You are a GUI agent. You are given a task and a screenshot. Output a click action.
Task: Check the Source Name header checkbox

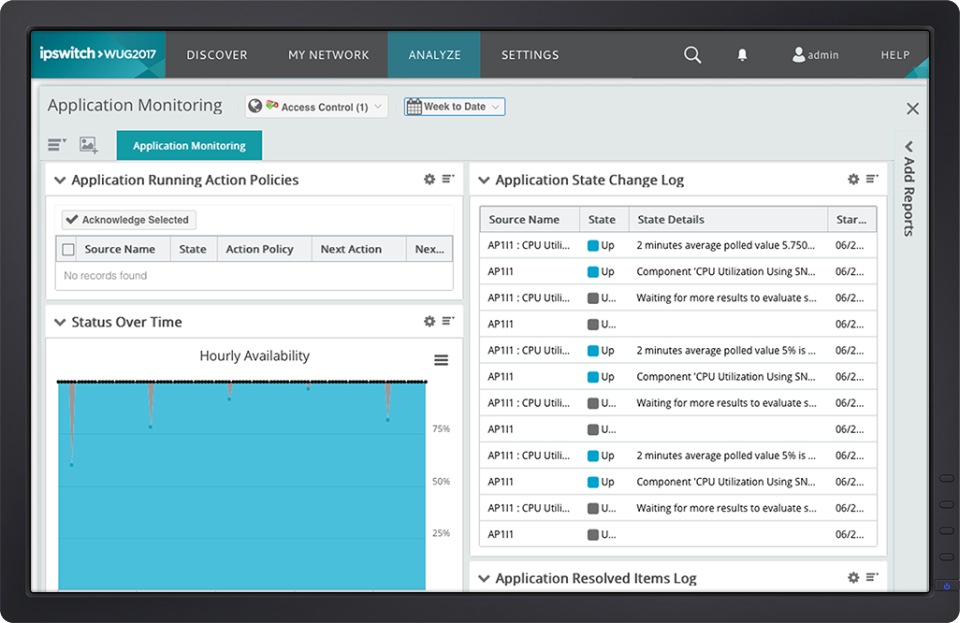(69, 248)
